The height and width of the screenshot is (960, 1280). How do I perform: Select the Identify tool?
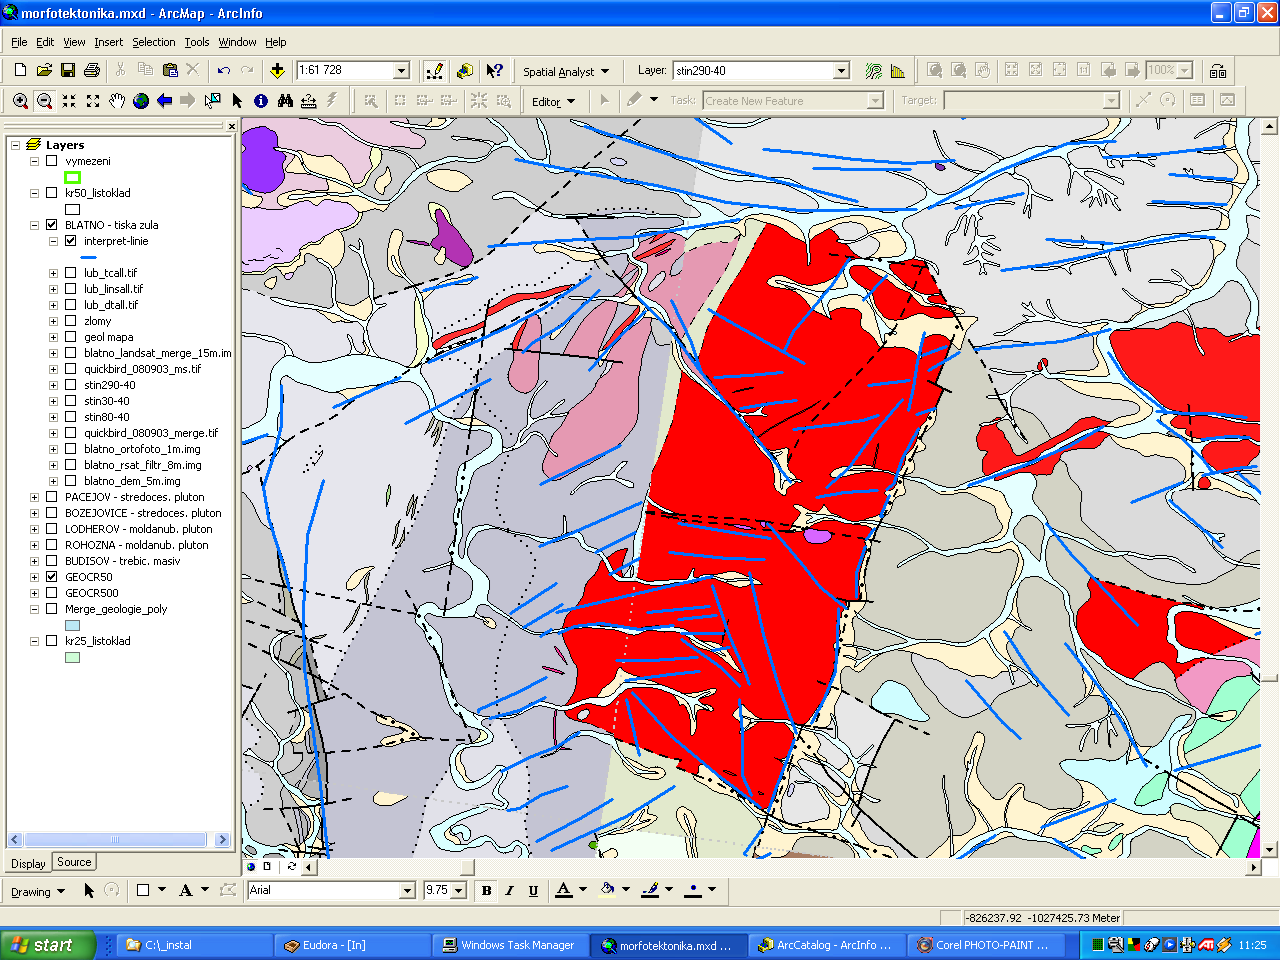pyautogui.click(x=261, y=101)
